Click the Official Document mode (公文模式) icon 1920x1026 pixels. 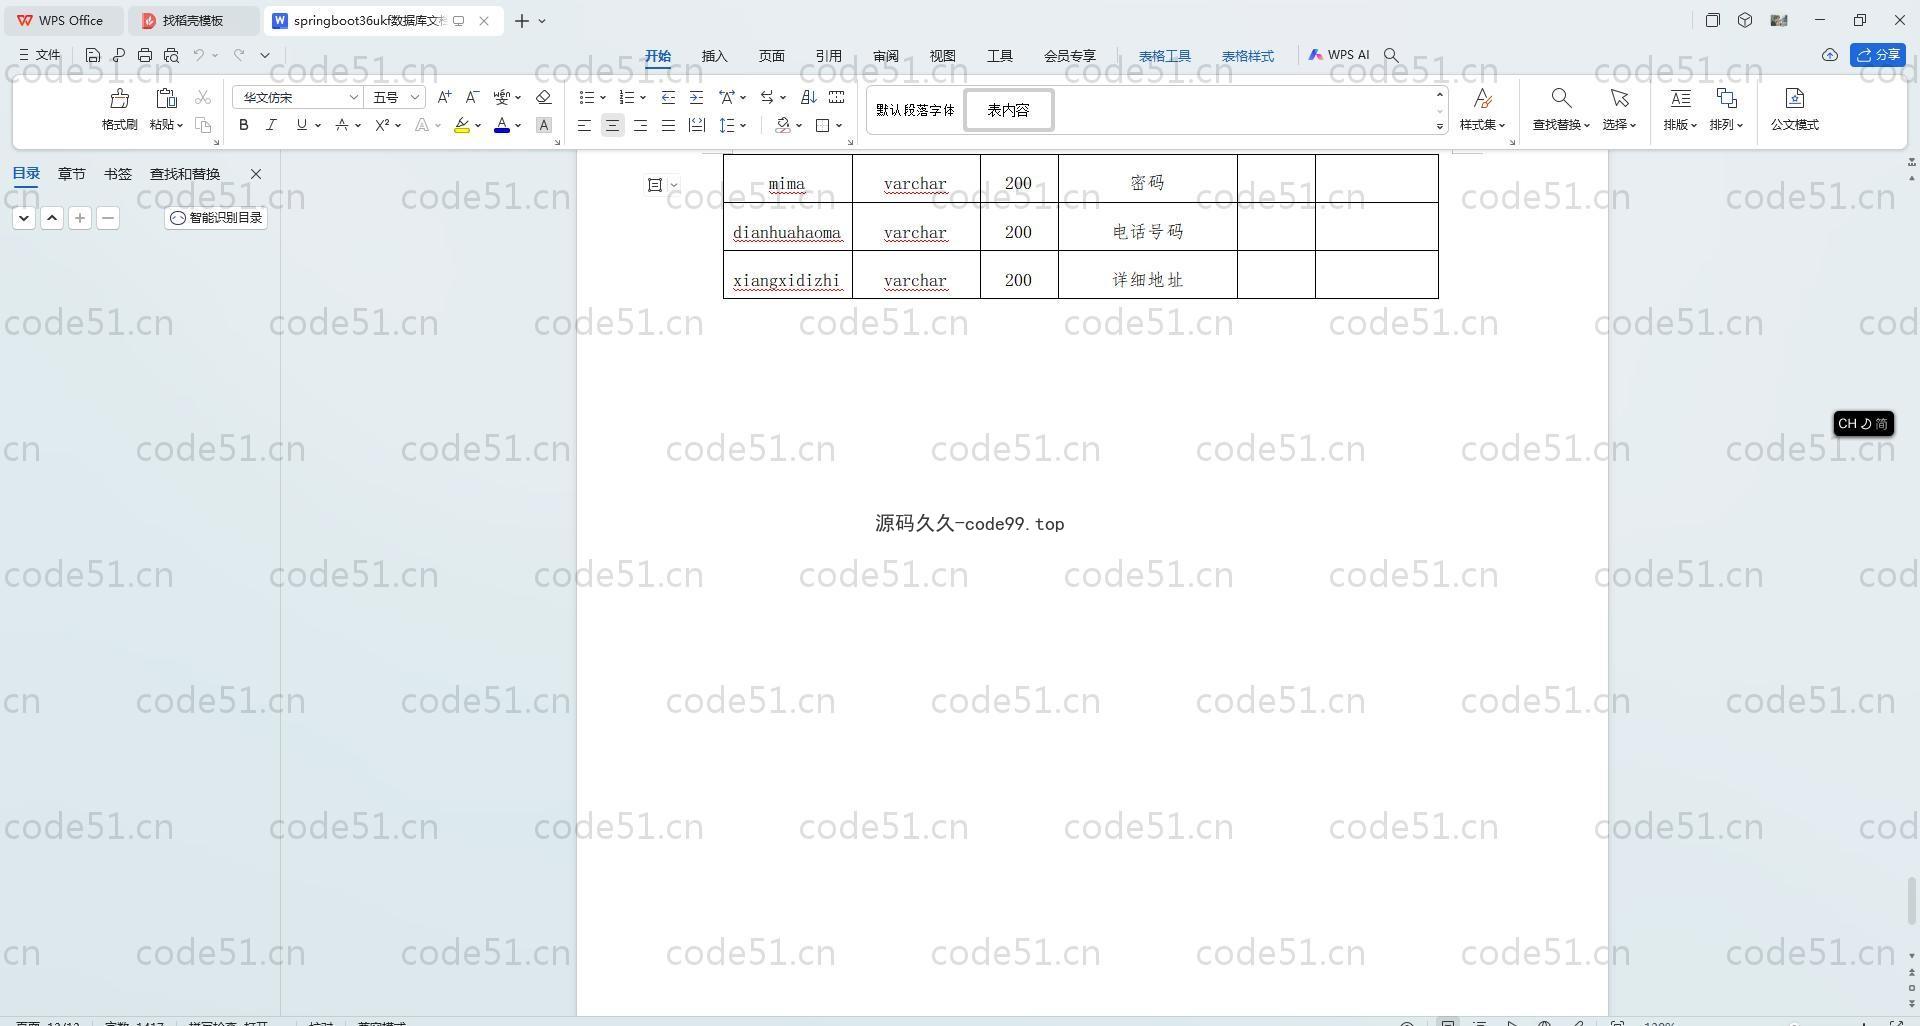1794,98
